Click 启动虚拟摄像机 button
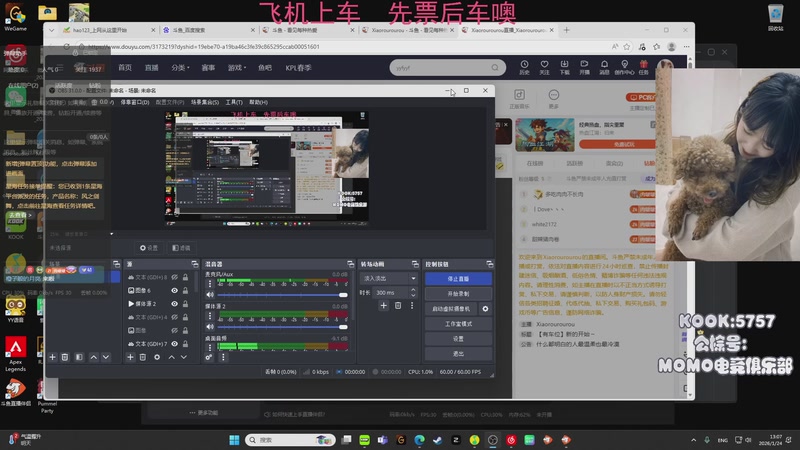This screenshot has height=450, width=800. pos(452,309)
